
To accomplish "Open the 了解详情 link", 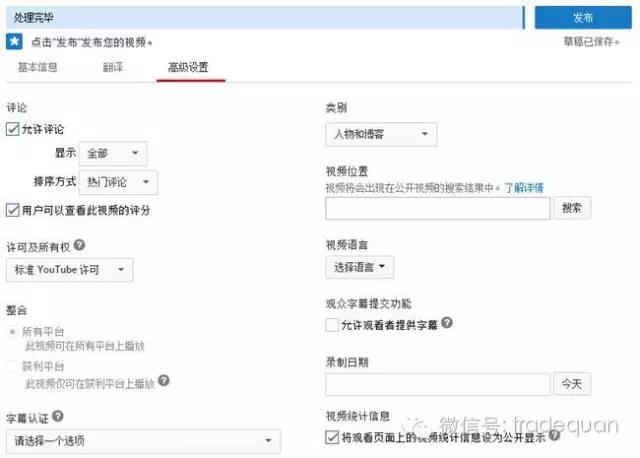I will point(523,187).
